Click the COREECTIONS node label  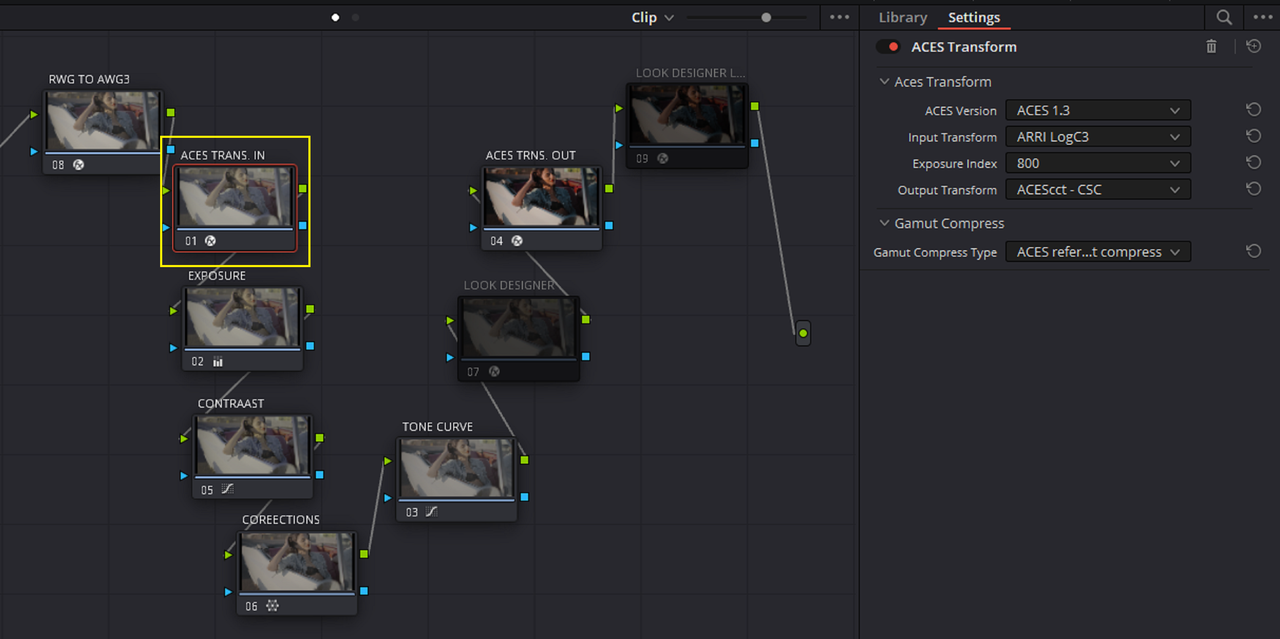[x=281, y=520]
